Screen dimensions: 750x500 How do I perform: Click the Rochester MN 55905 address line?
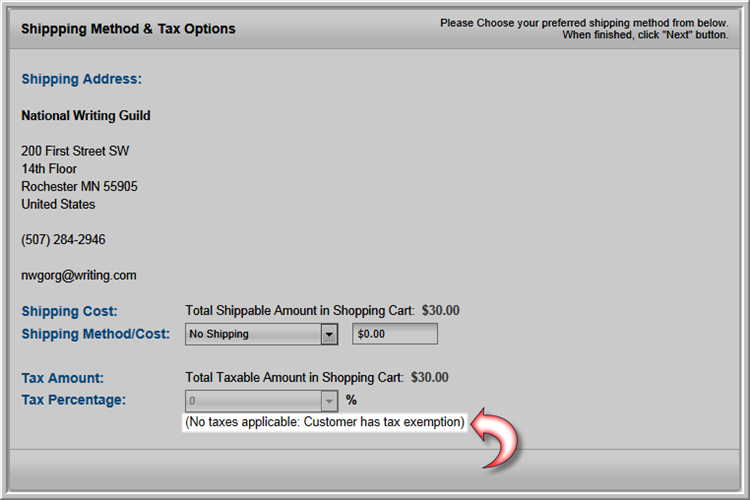[x=79, y=187]
